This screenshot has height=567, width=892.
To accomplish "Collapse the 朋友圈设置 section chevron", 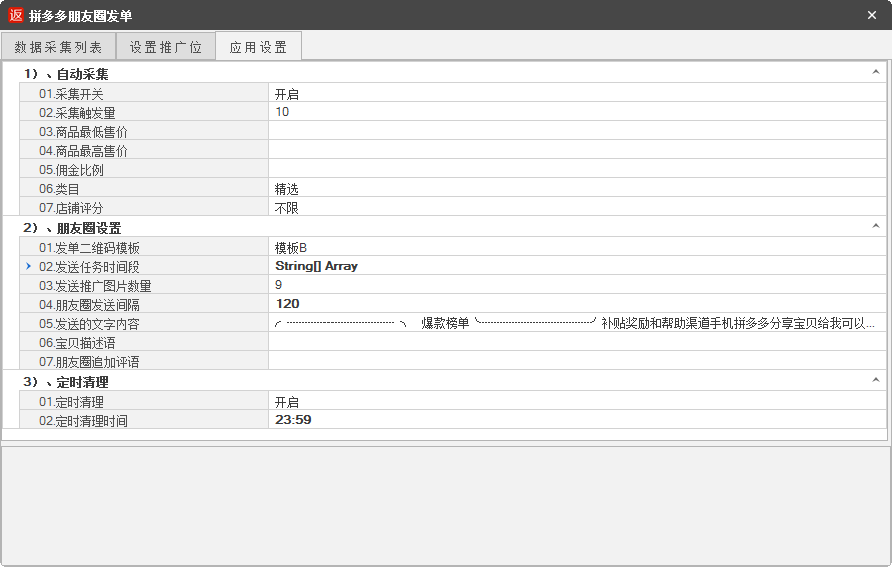I will tap(876, 226).
